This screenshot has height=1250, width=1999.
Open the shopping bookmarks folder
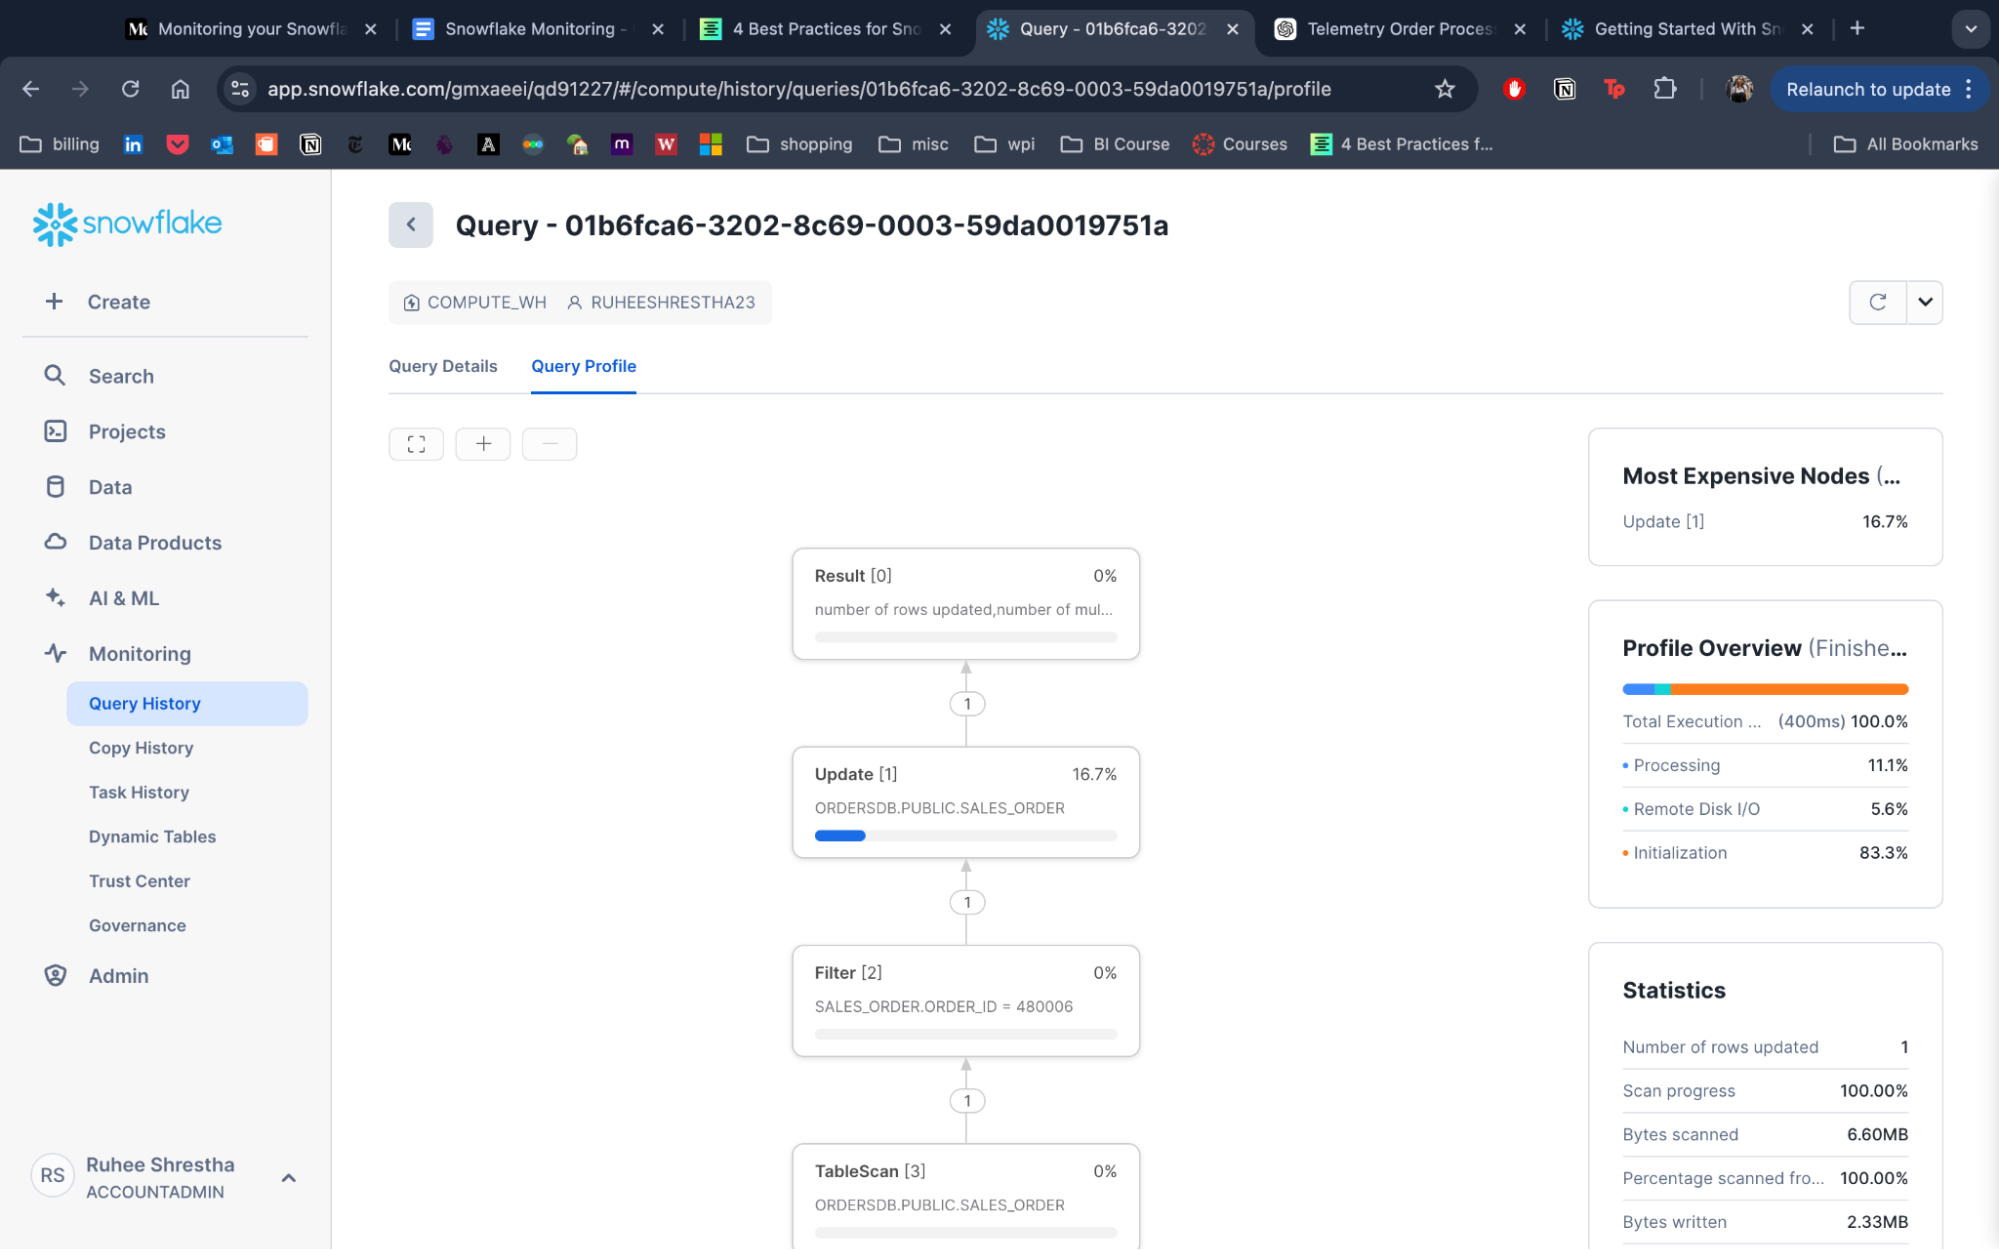[x=799, y=144]
